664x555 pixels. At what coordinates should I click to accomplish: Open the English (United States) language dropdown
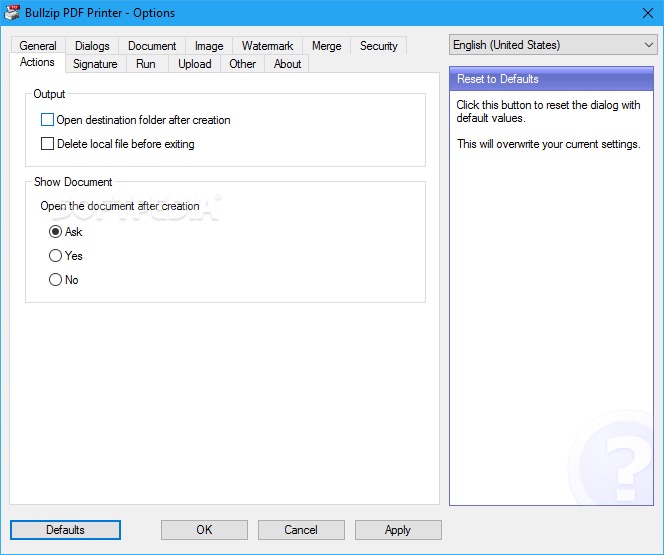(x=553, y=45)
